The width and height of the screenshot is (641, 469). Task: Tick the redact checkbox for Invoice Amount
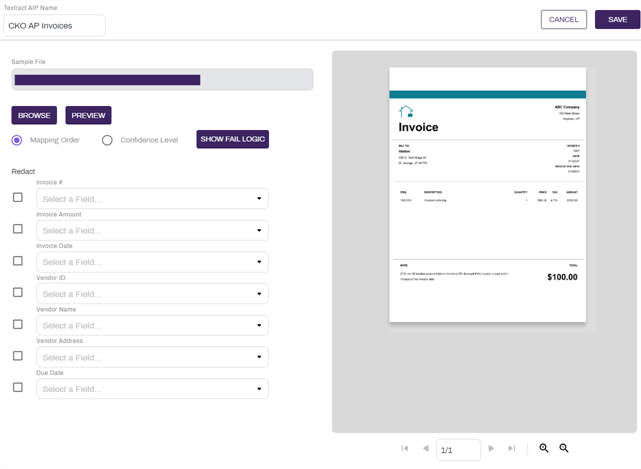(x=18, y=229)
